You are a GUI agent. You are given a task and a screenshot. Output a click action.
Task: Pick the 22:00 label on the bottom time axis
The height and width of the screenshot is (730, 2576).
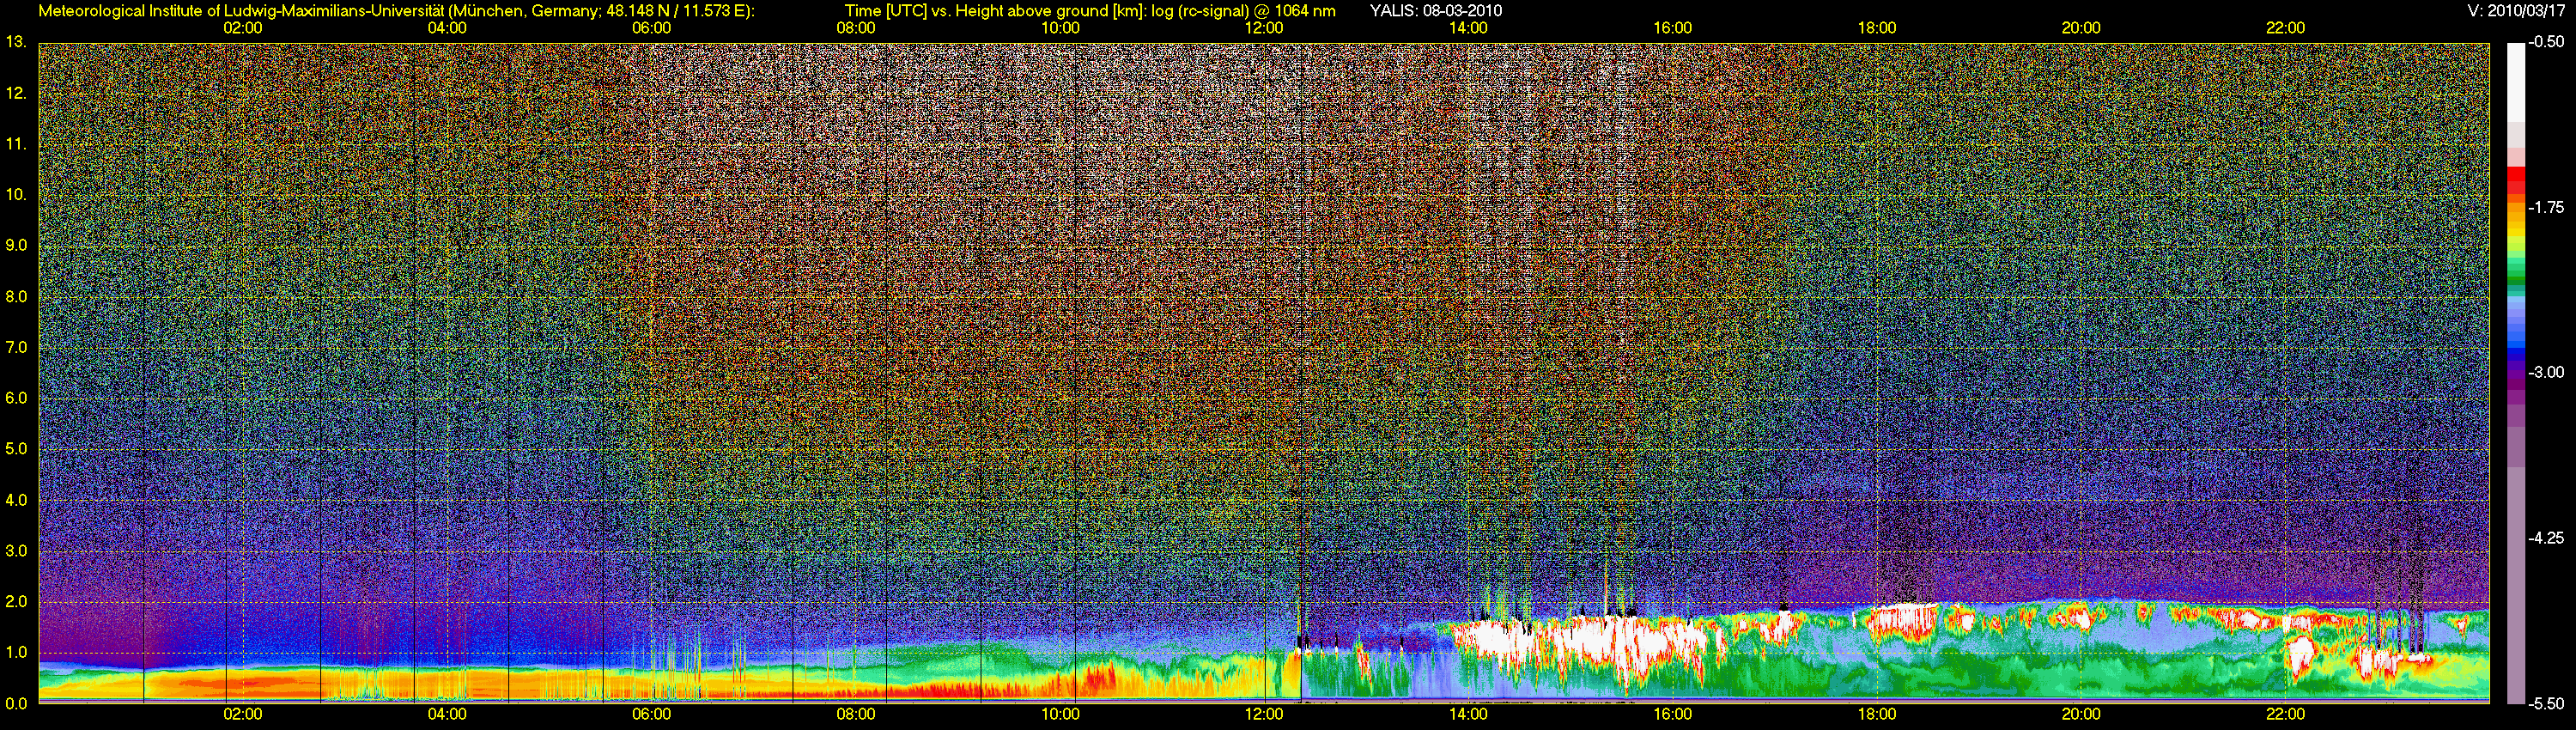pyautogui.click(x=2285, y=715)
